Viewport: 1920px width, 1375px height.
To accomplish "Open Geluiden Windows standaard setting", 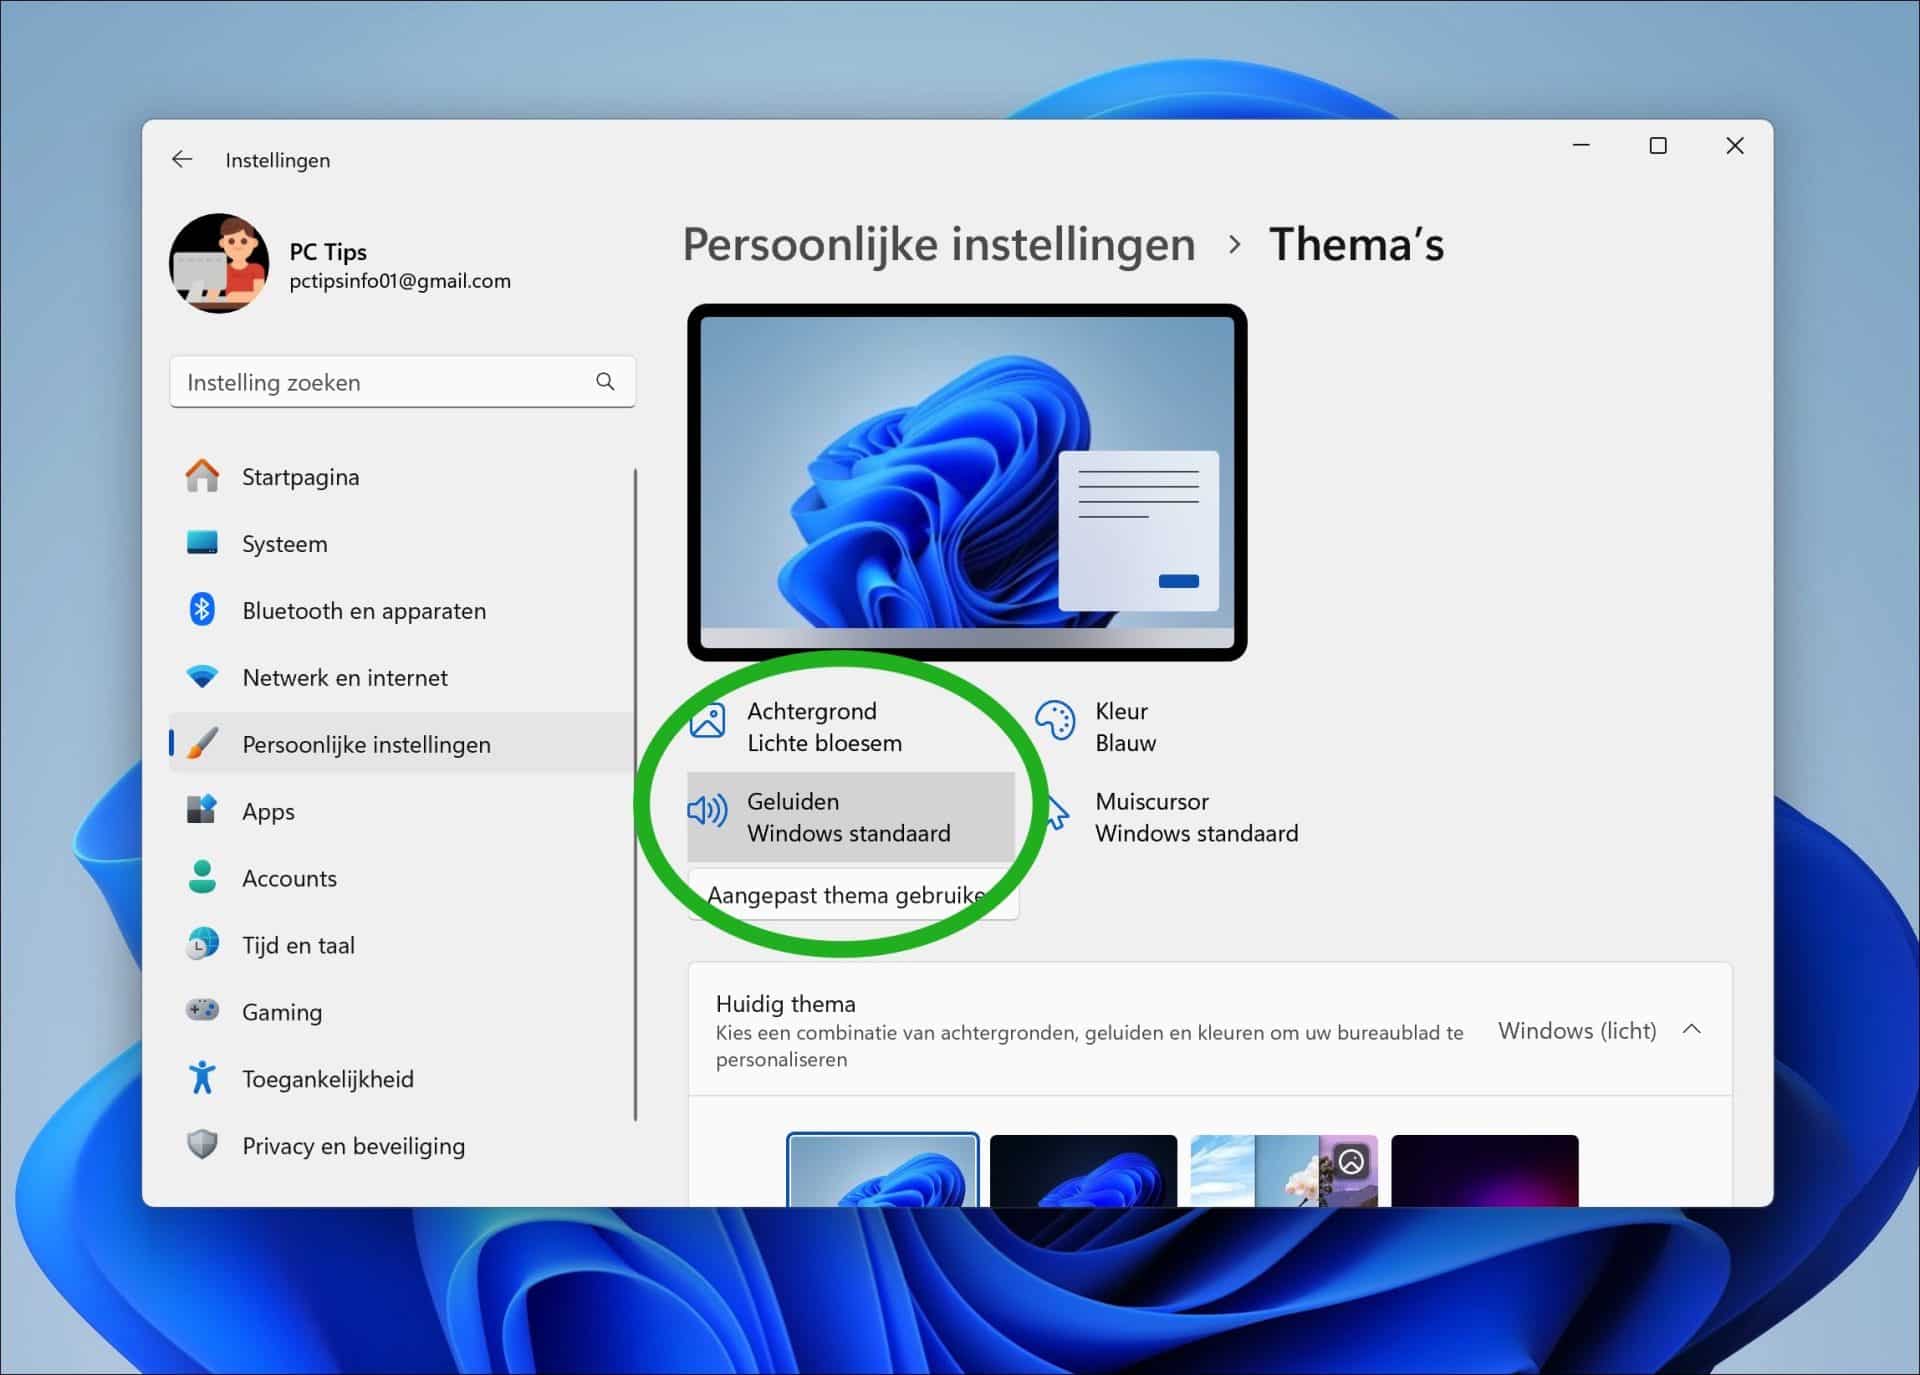I will coord(851,817).
